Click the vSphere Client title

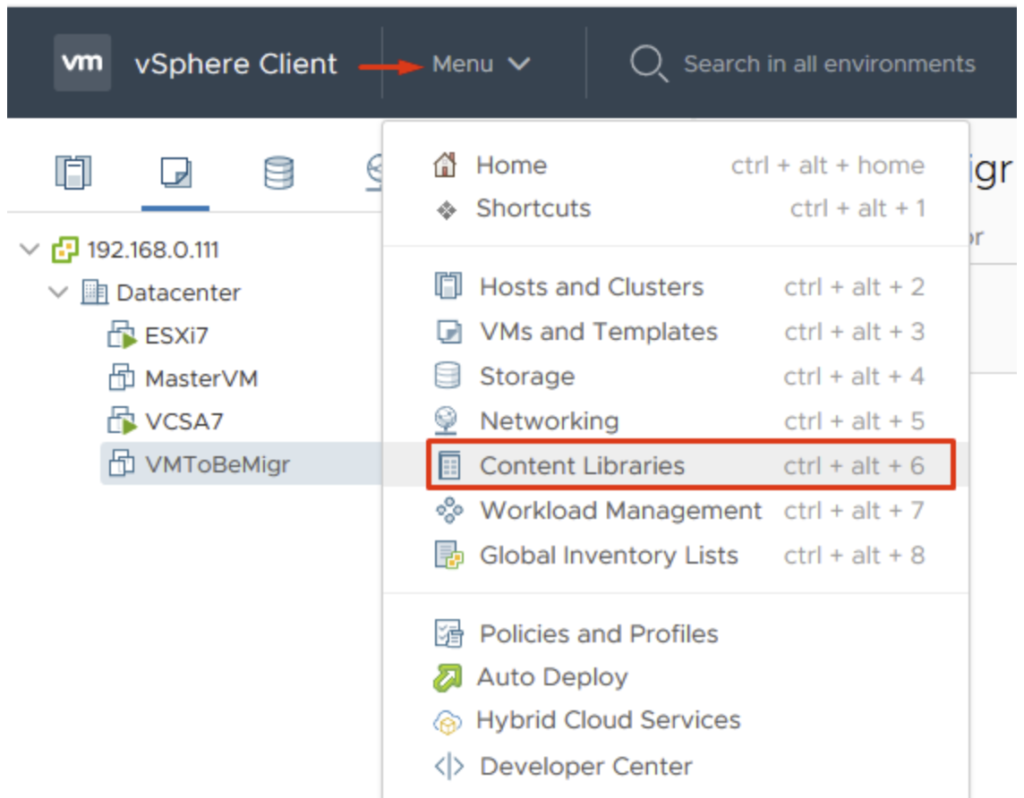pos(236,64)
